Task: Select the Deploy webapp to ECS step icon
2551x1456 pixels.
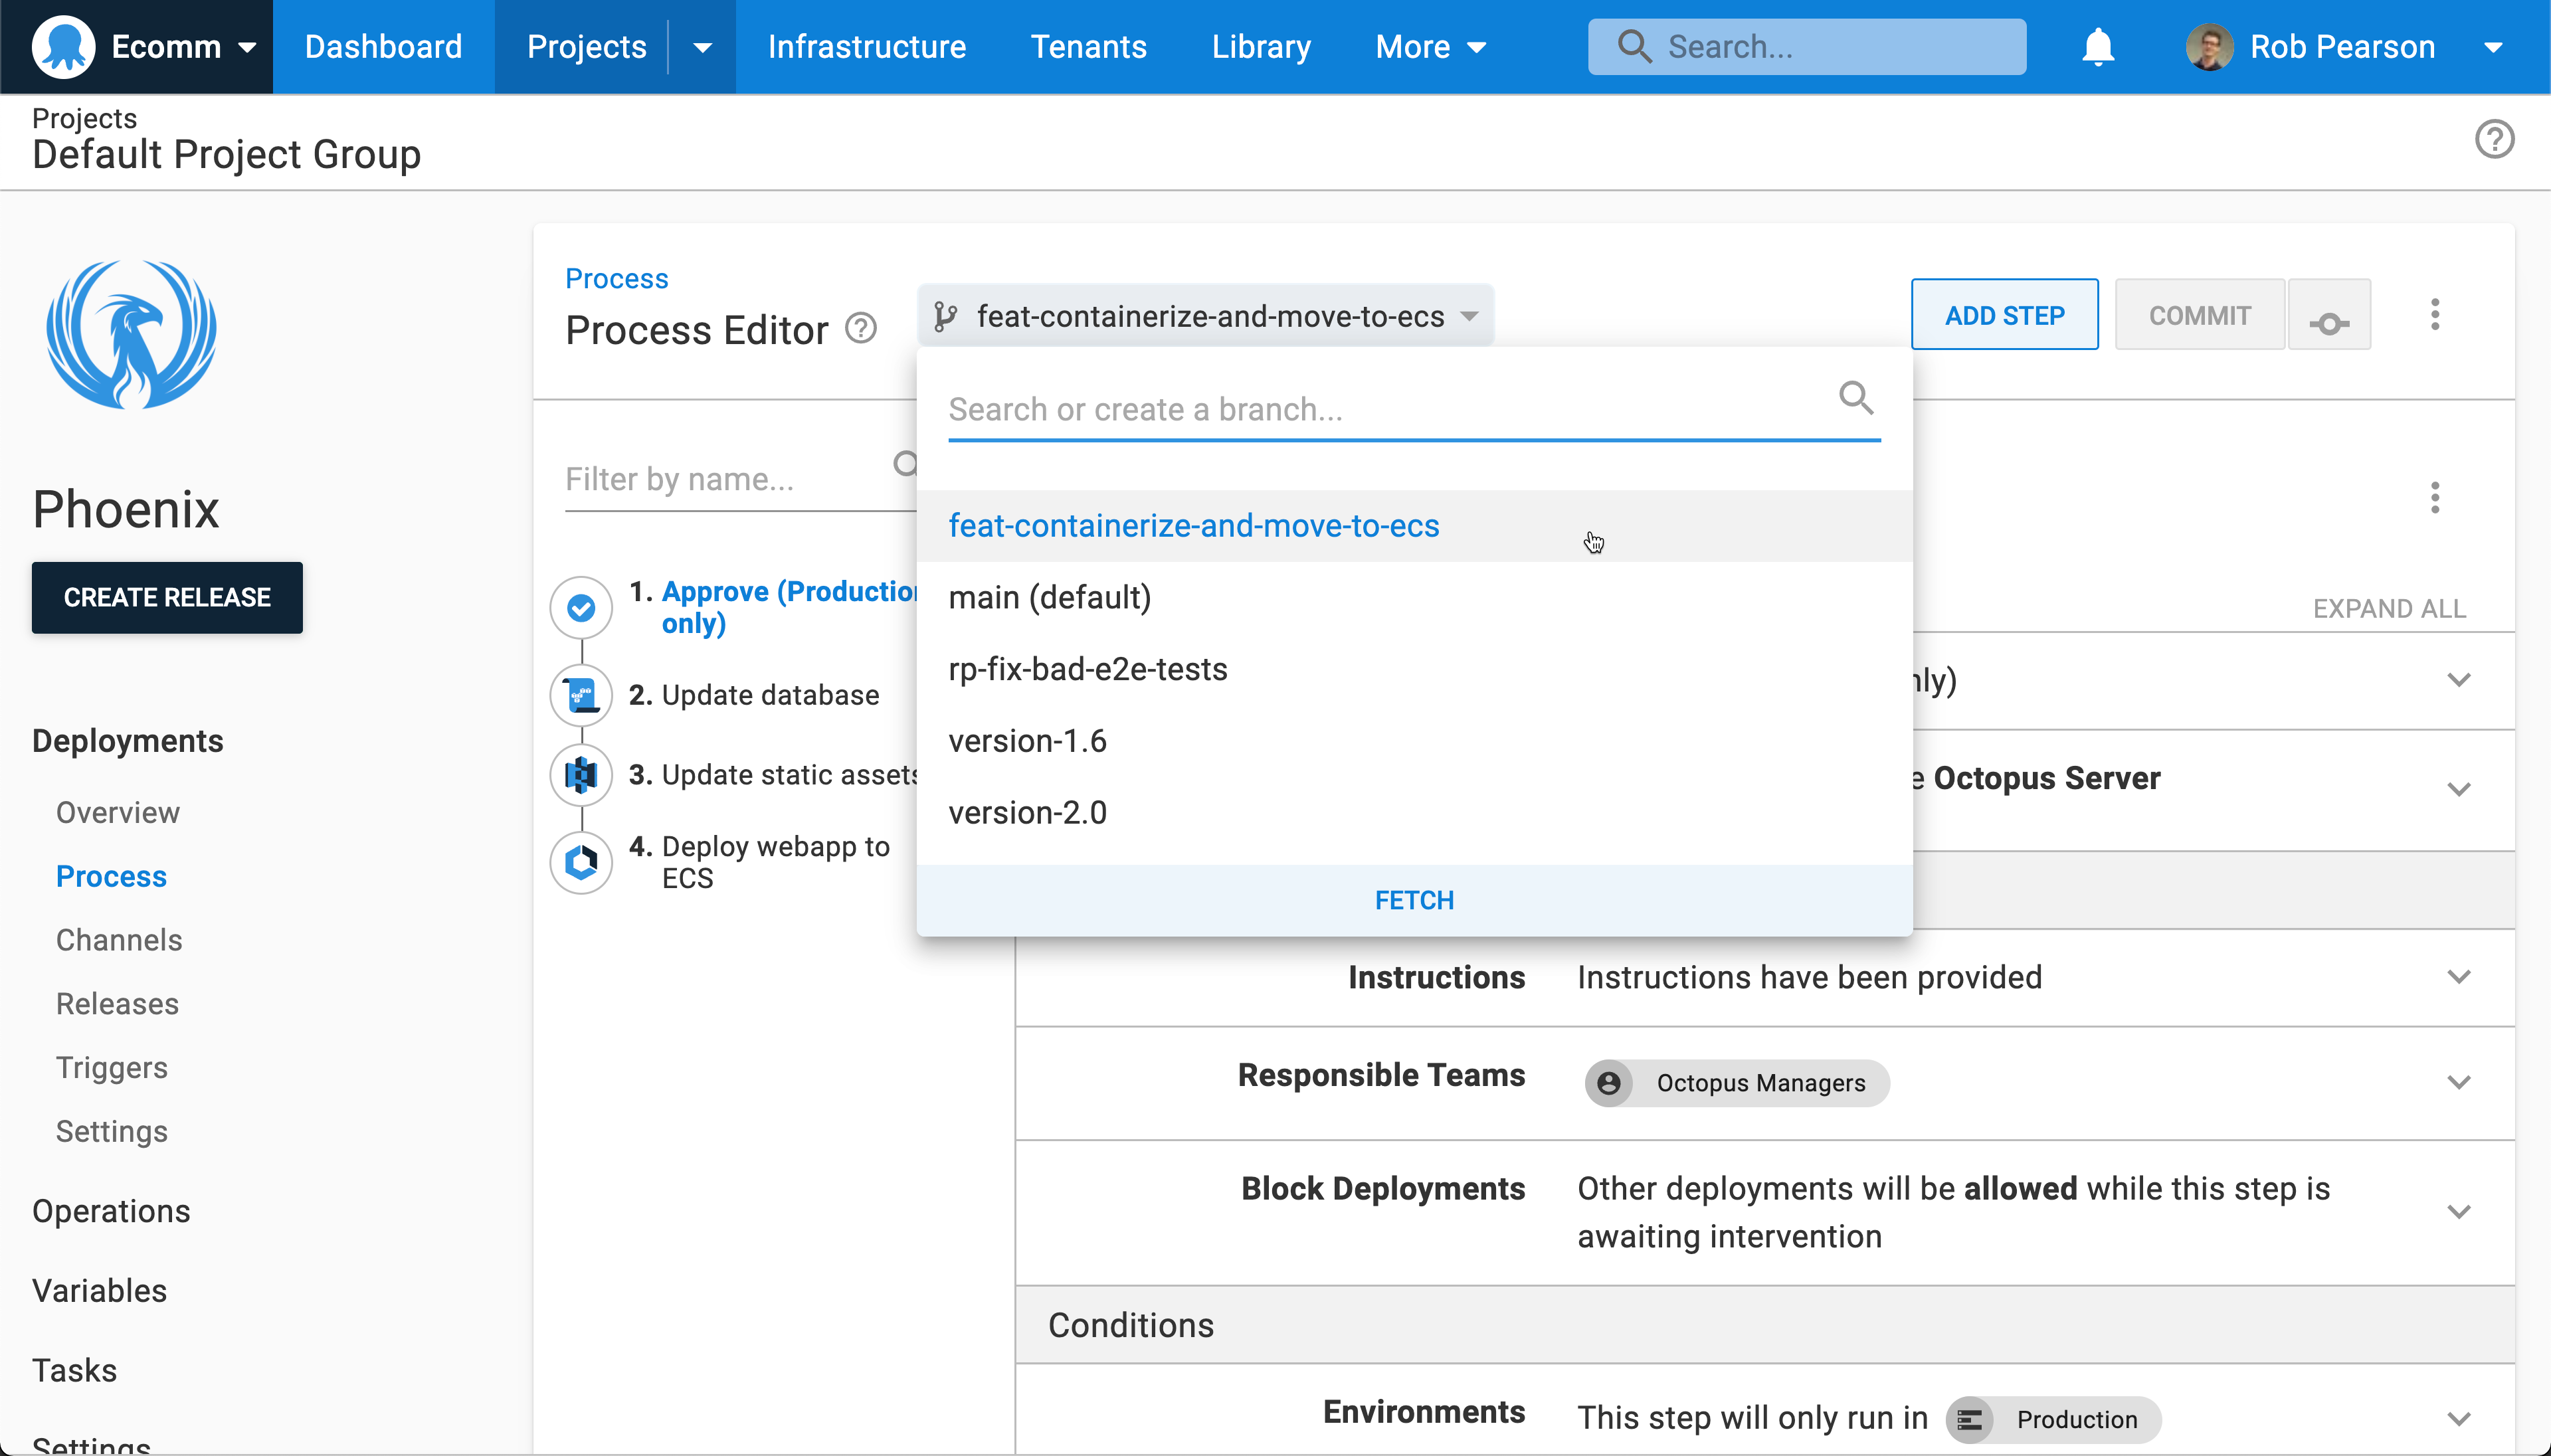Action: pyautogui.click(x=581, y=862)
